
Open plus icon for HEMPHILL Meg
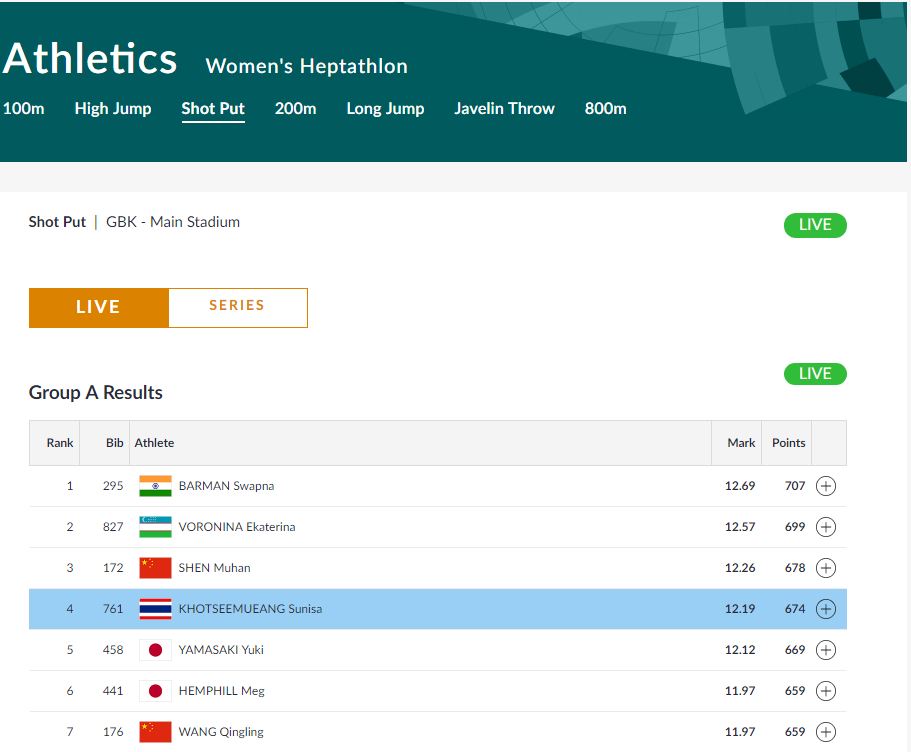(x=825, y=691)
